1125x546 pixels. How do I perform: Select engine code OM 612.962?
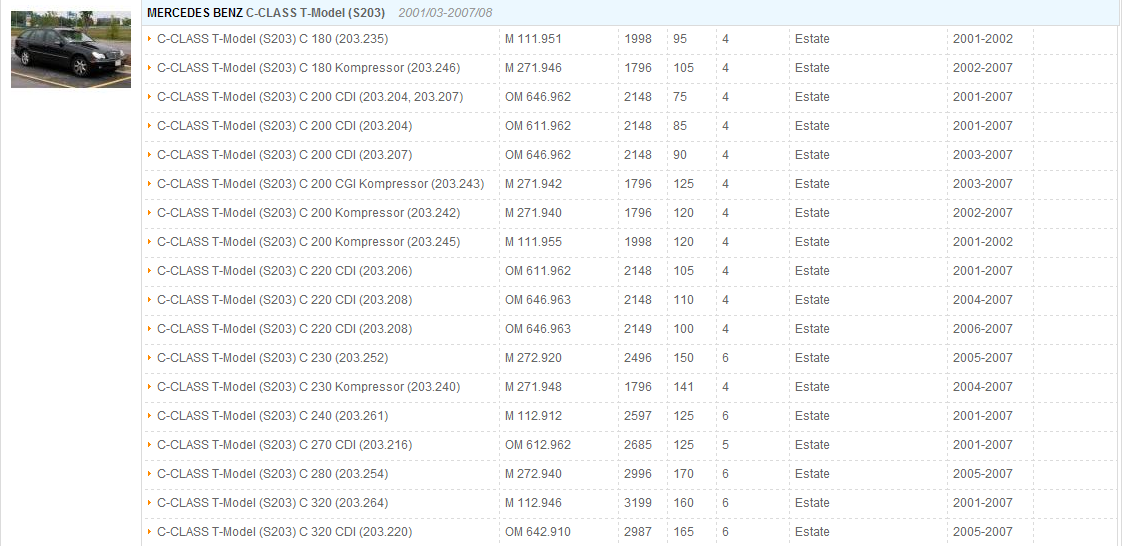coord(538,445)
